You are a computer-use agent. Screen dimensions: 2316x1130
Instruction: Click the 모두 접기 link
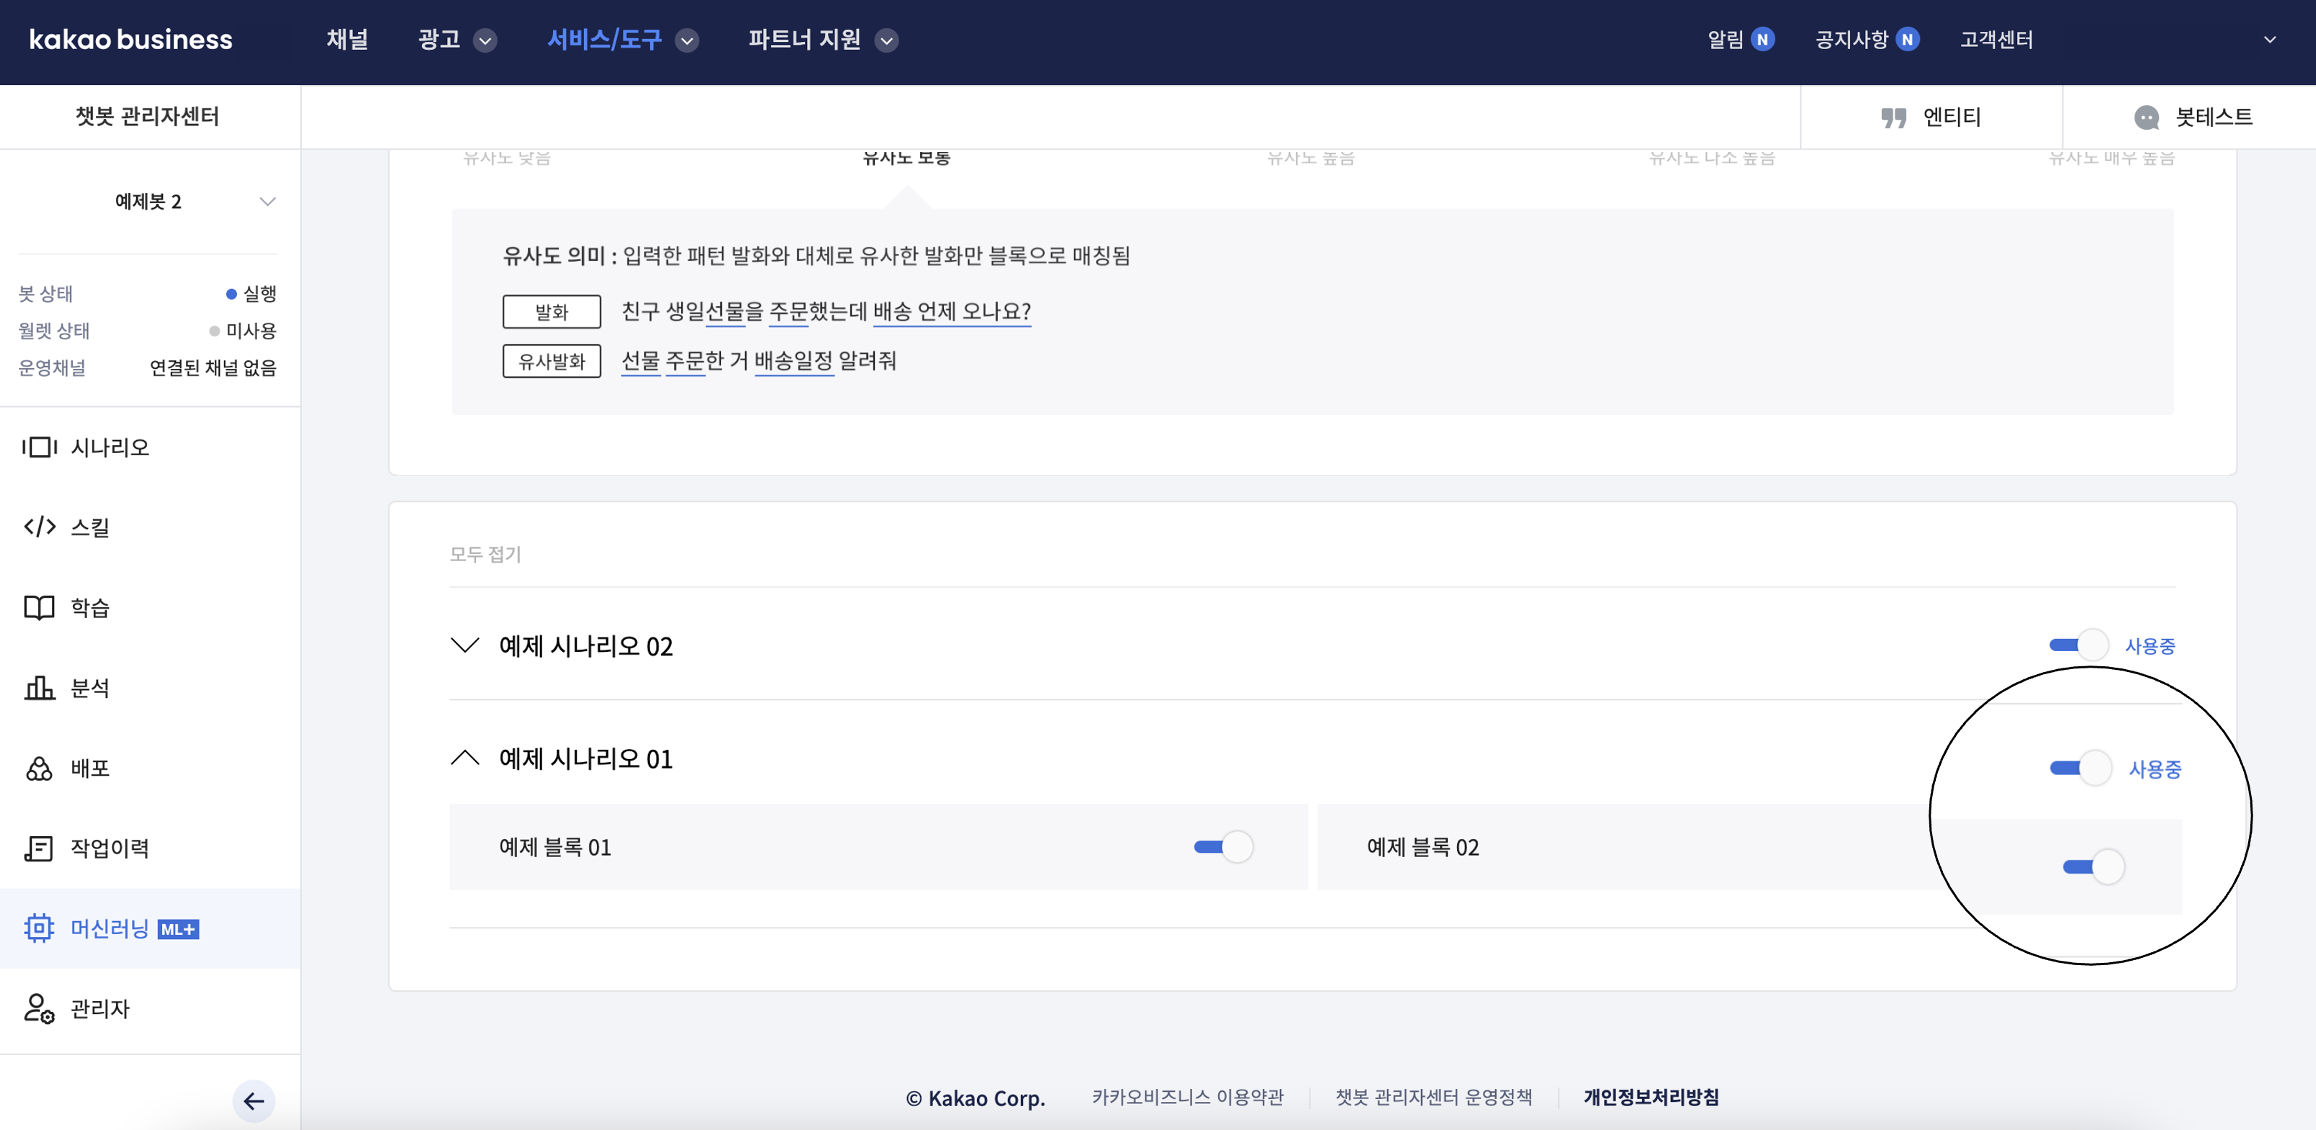click(x=486, y=554)
